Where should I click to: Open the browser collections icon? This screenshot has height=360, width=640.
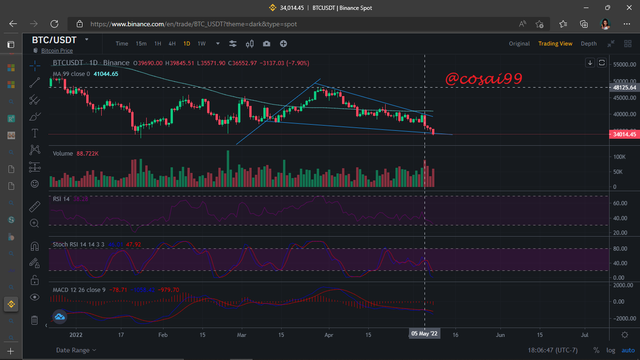tap(584, 24)
